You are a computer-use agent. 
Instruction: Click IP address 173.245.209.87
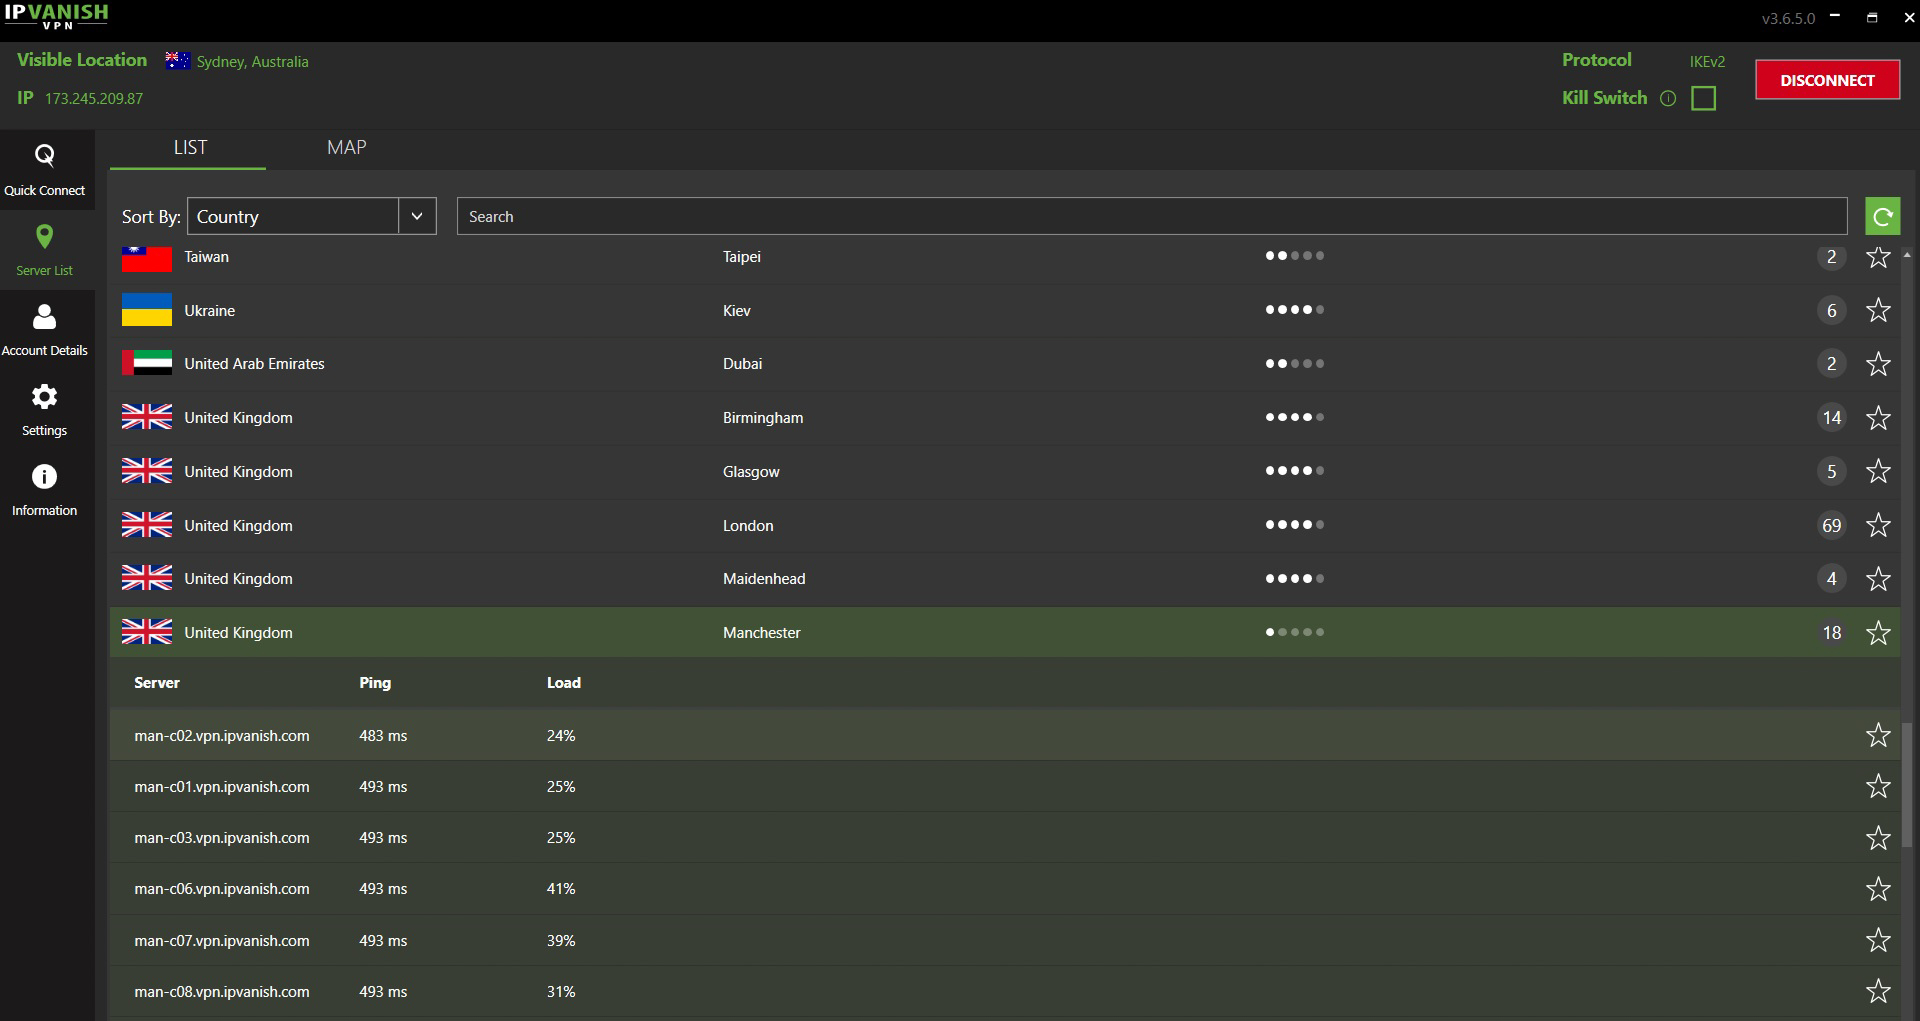(x=94, y=99)
